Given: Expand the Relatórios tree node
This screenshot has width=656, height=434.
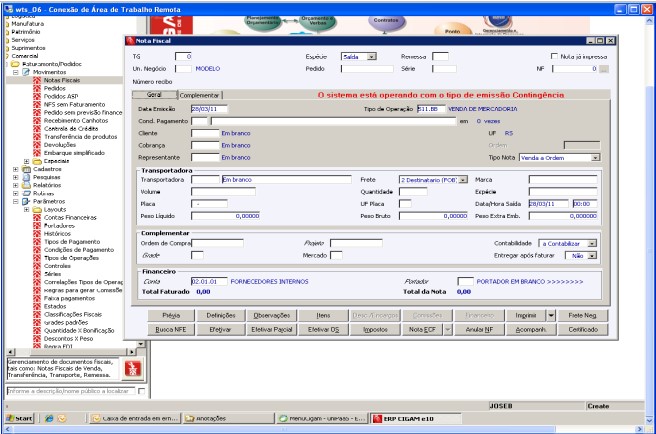Looking at the screenshot, I should [15, 185].
